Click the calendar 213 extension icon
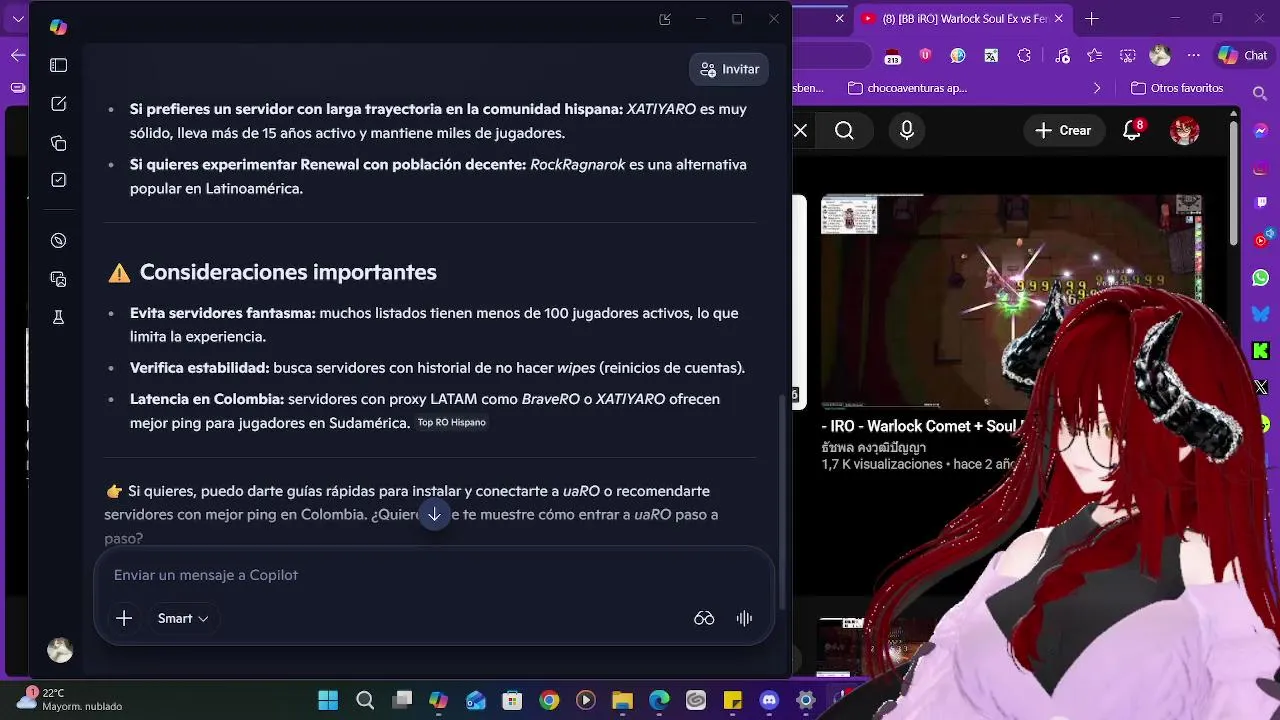Viewport: 1280px width, 720px height. tap(893, 56)
